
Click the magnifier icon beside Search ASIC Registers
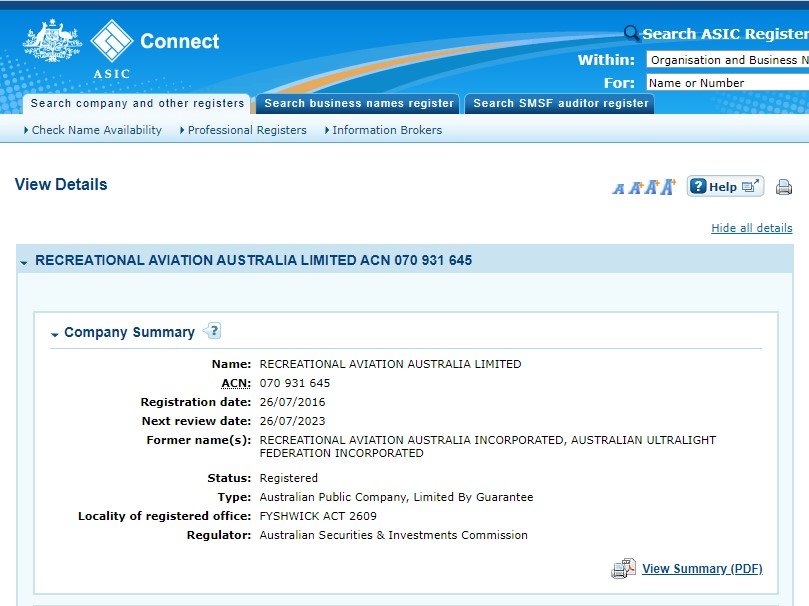(x=631, y=34)
